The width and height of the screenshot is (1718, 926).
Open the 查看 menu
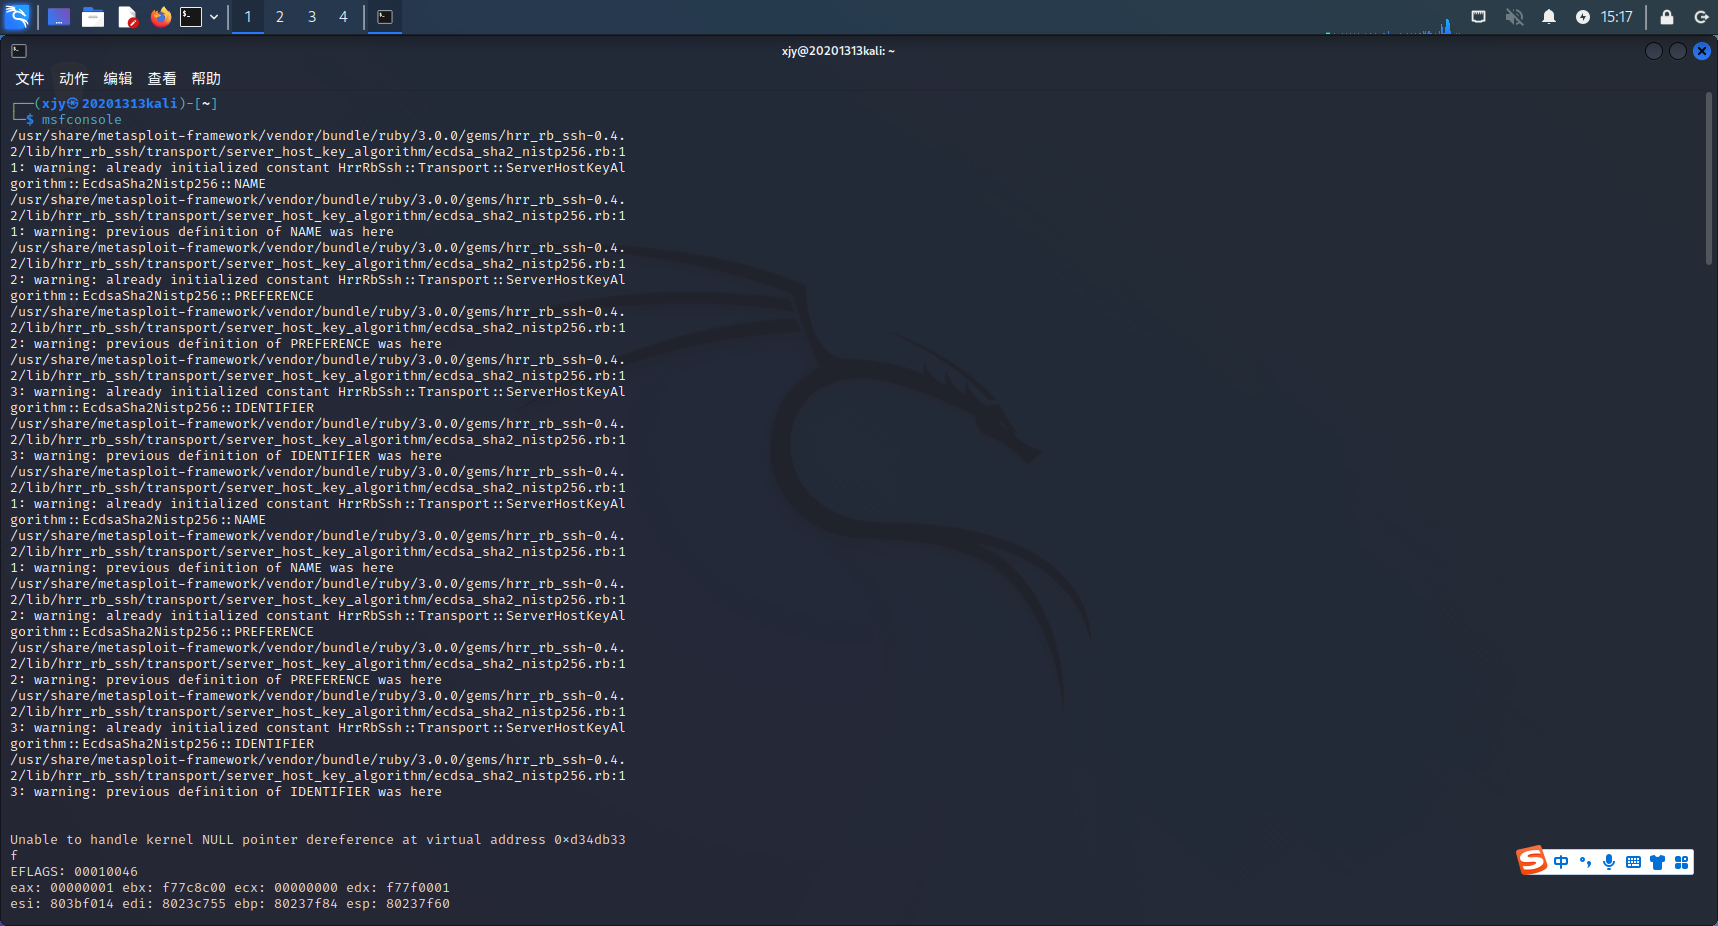click(162, 78)
